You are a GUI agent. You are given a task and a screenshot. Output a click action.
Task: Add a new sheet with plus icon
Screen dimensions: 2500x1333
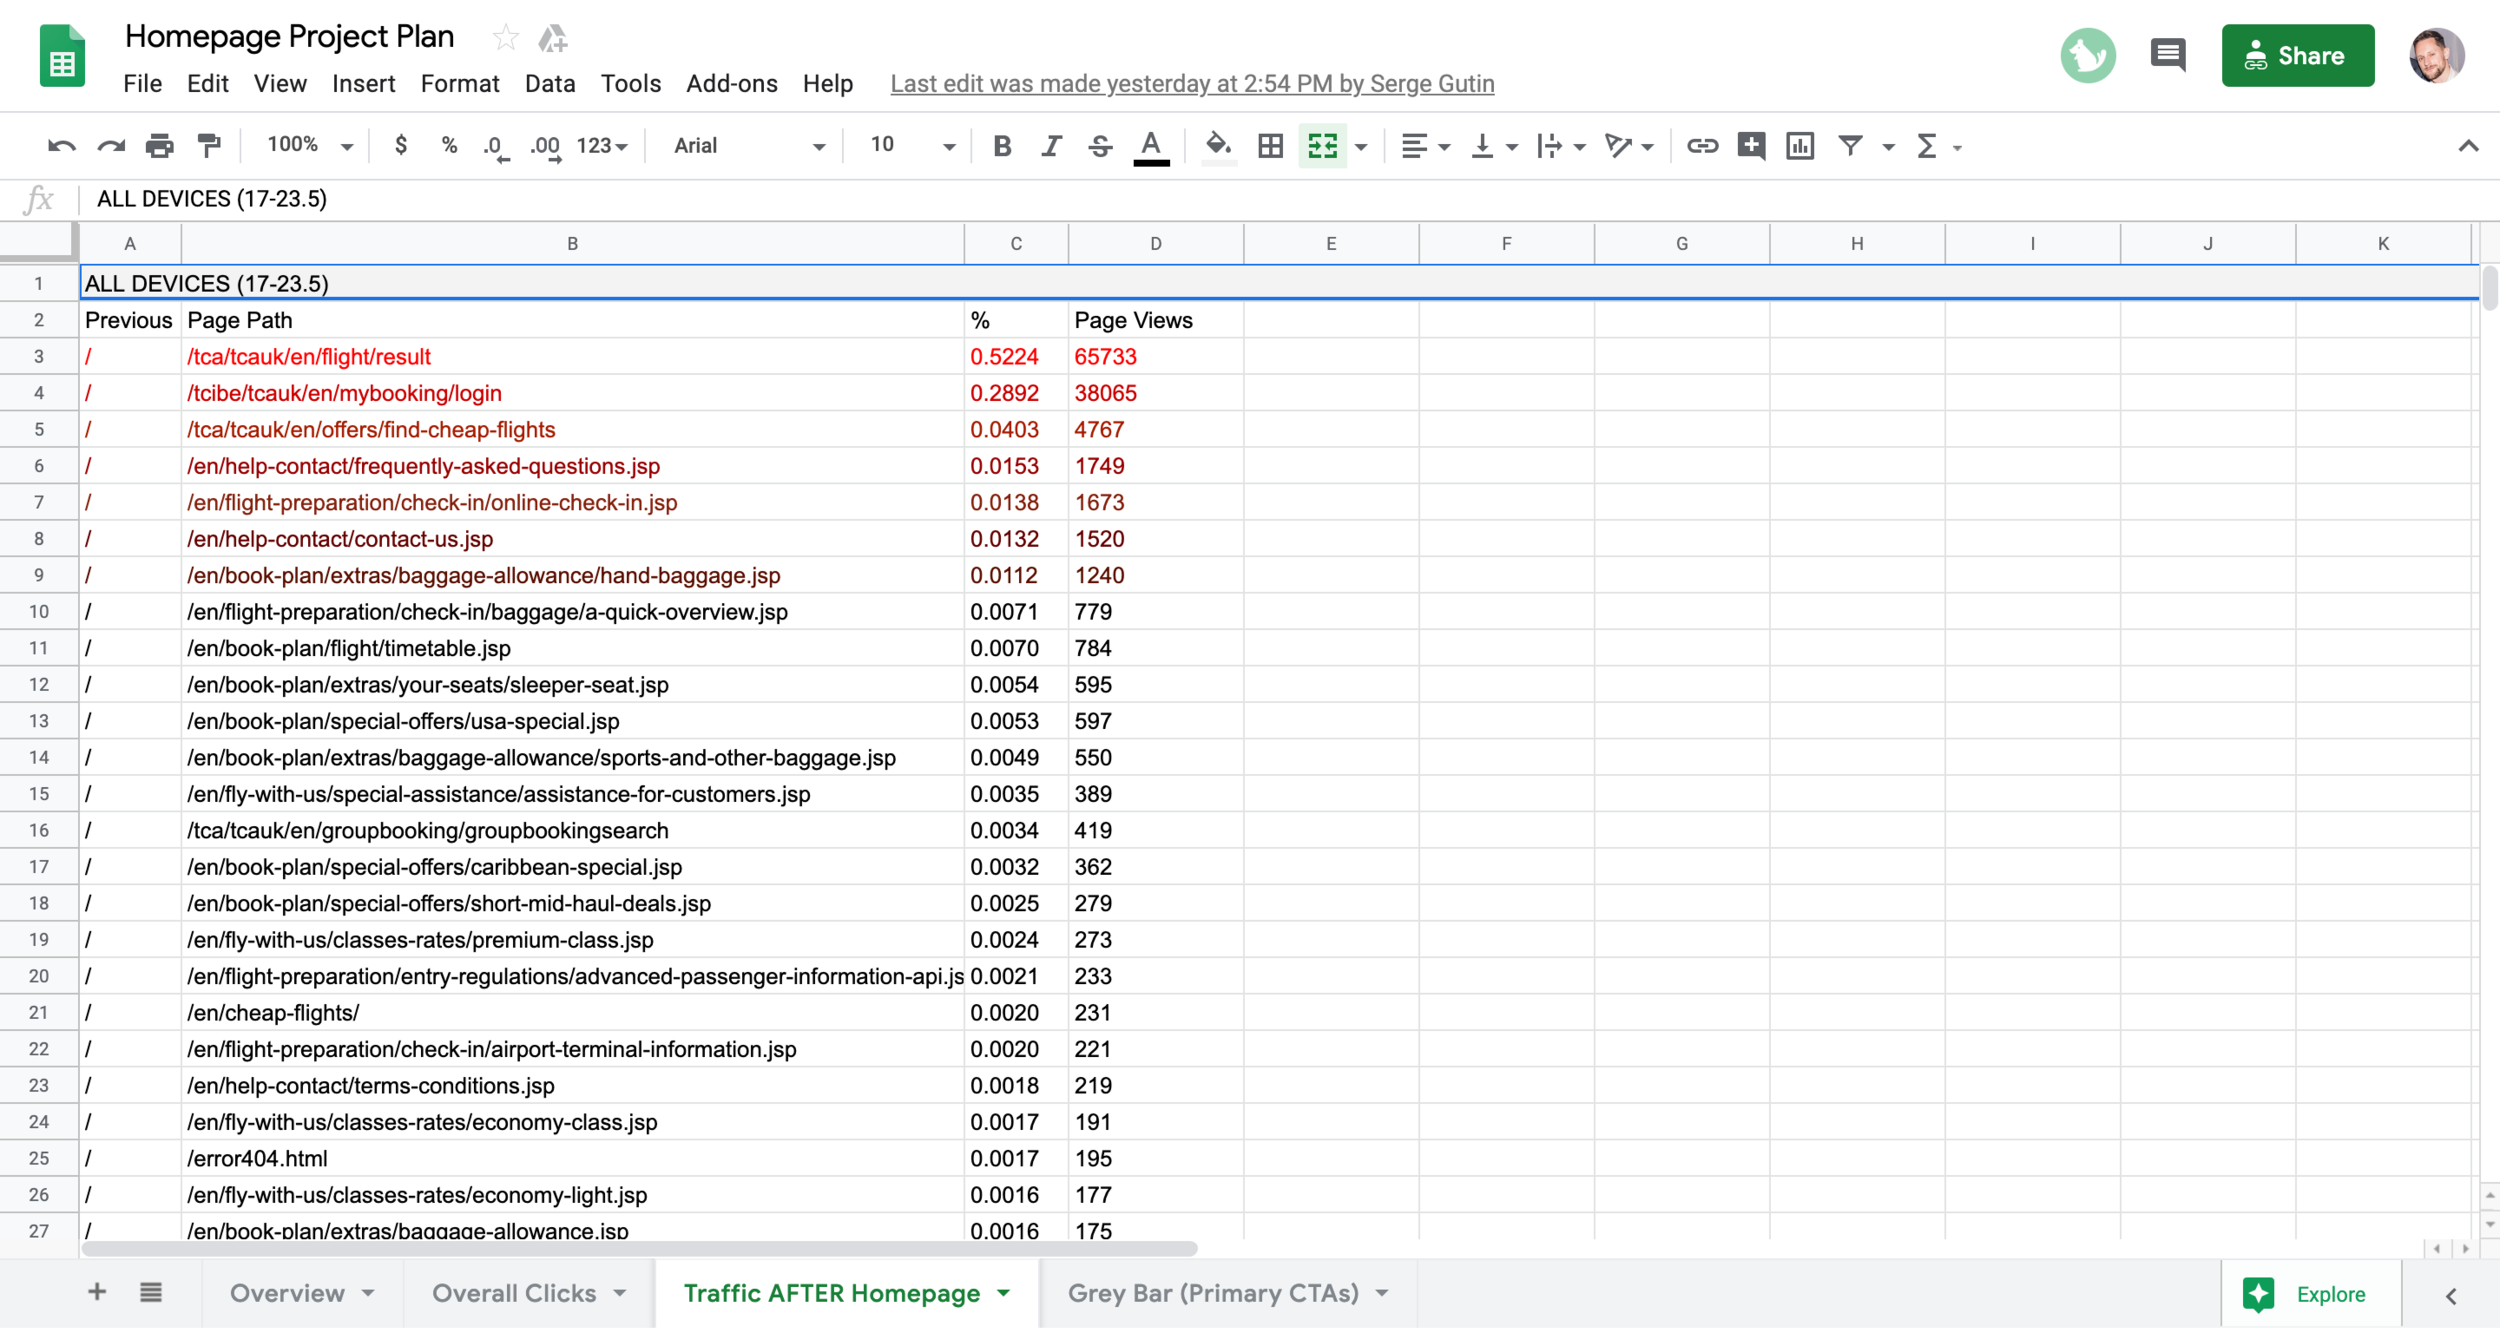pyautogui.click(x=97, y=1291)
